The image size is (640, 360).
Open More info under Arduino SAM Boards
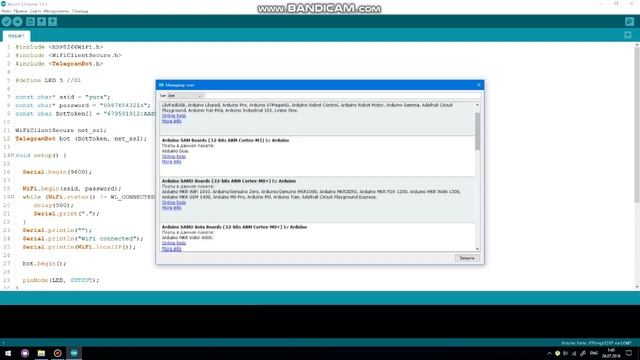coord(171,162)
